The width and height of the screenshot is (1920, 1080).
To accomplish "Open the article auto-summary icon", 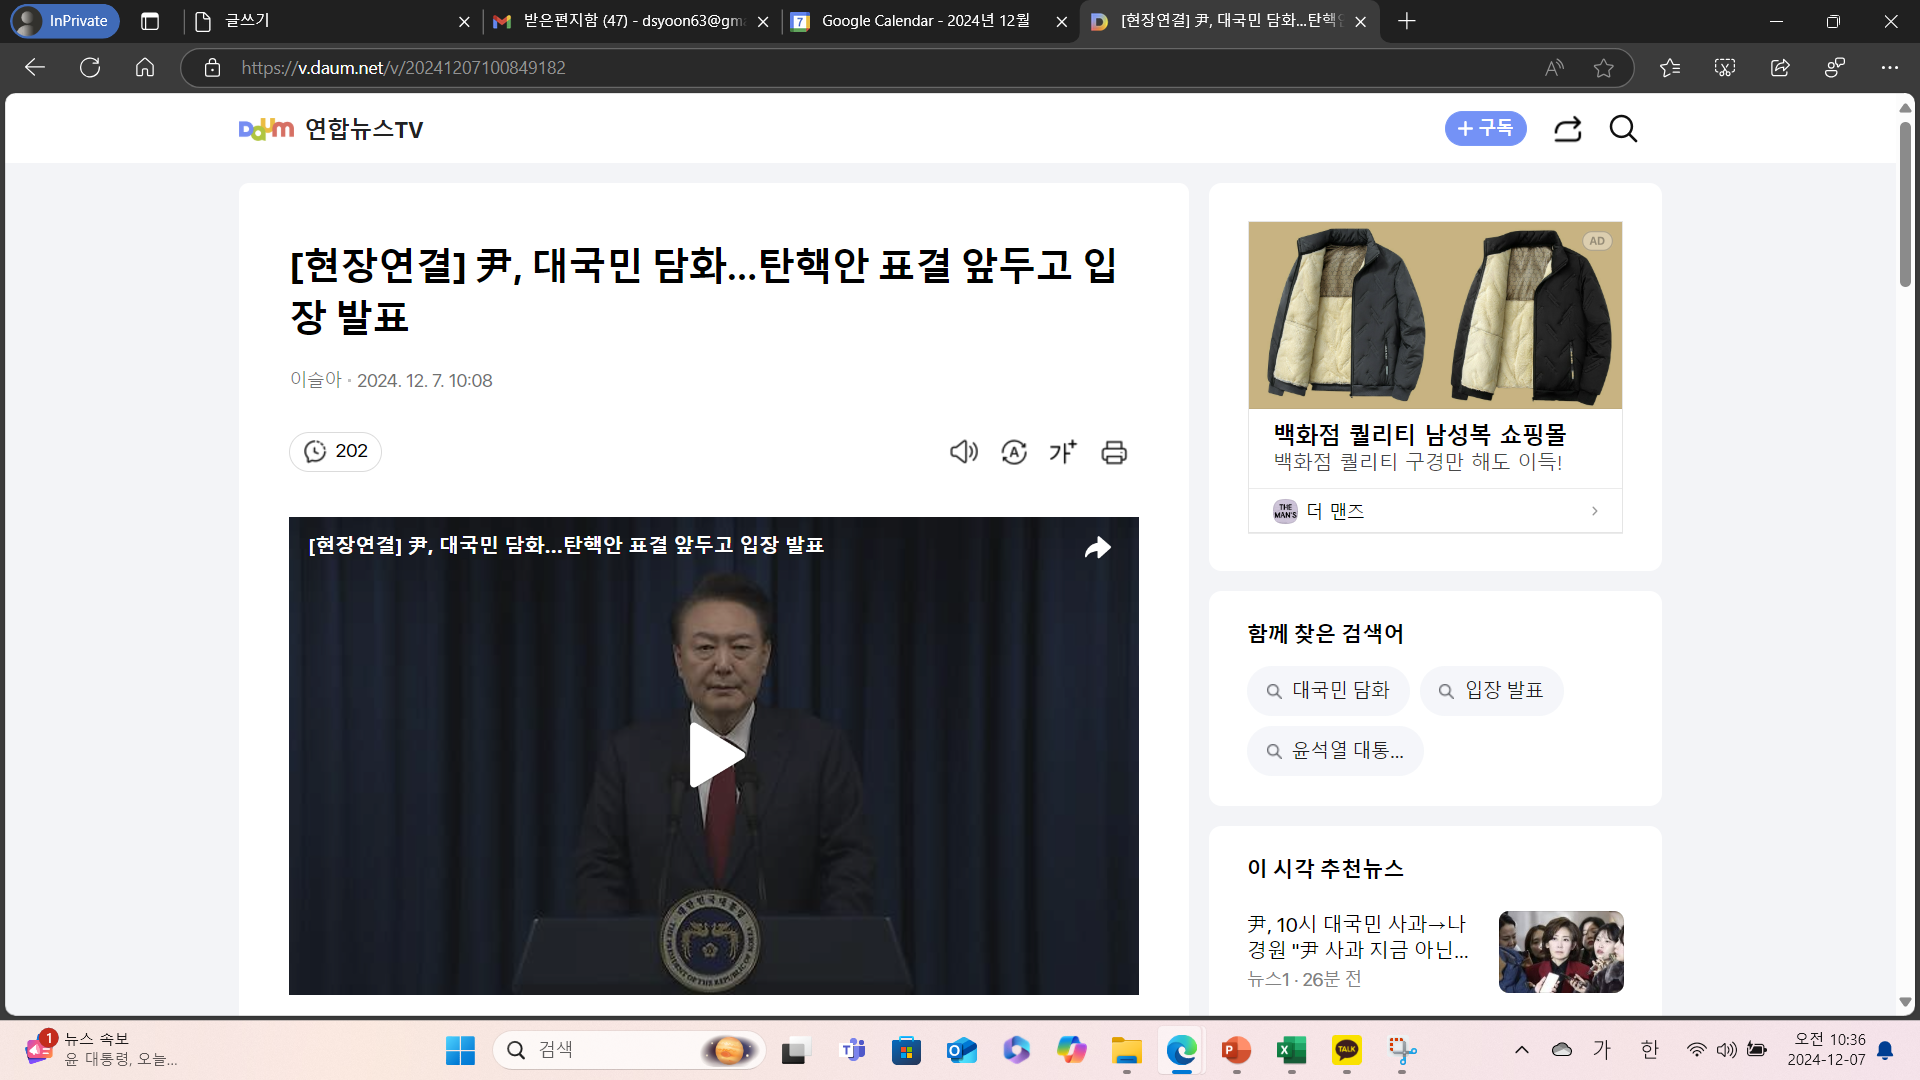I will click(x=1013, y=452).
